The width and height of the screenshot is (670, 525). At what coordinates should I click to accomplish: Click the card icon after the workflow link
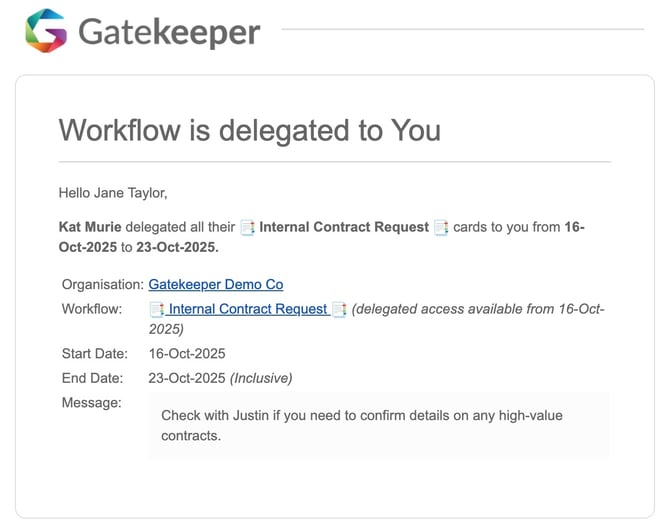pyautogui.click(x=339, y=309)
